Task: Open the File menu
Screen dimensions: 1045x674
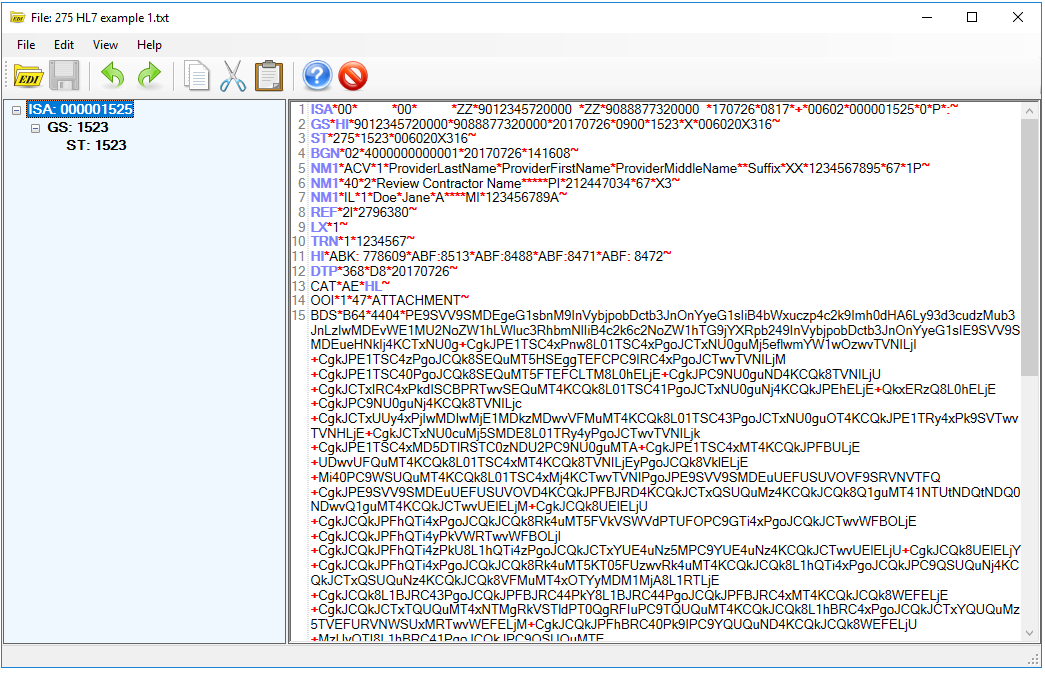Action: [25, 45]
